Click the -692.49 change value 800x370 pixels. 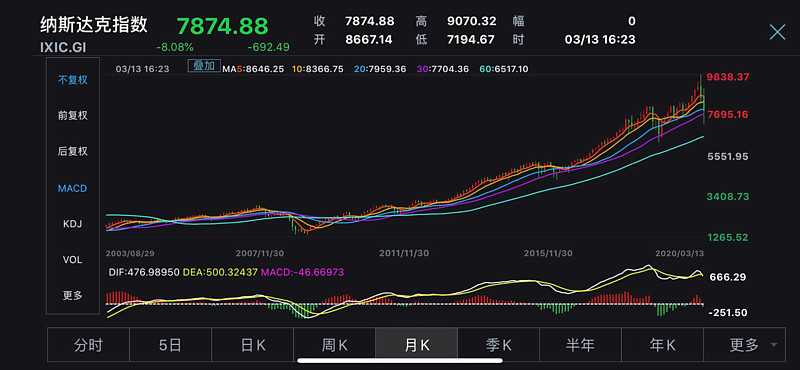268,47
